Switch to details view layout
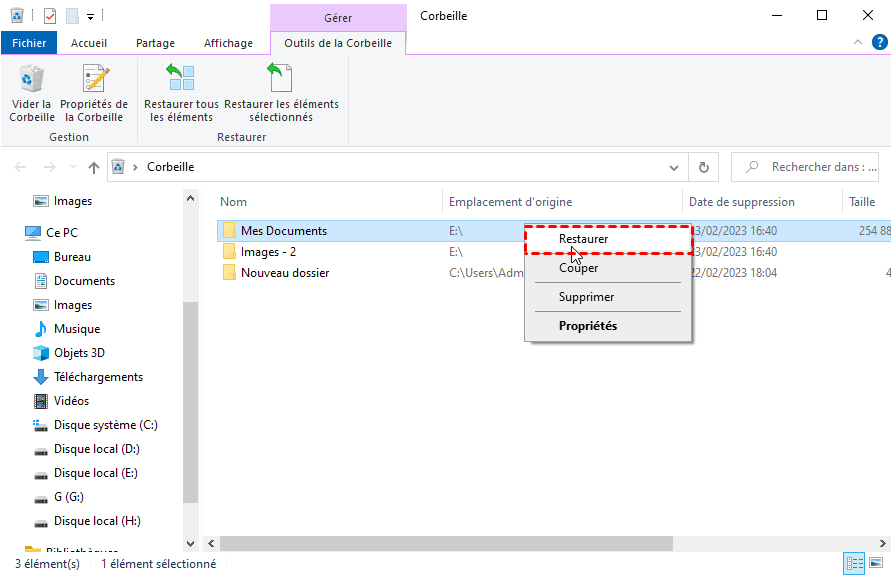 pyautogui.click(x=854, y=564)
